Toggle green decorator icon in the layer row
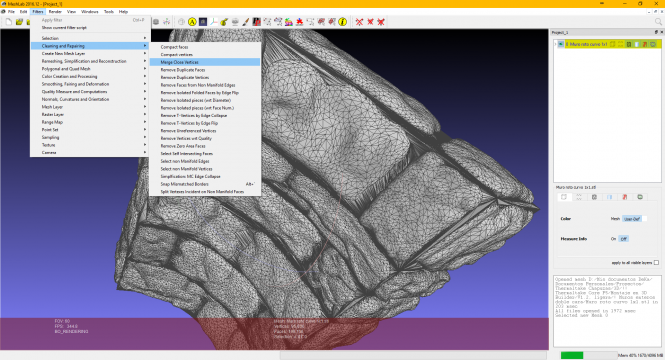The image size is (665, 360). [x=653, y=44]
